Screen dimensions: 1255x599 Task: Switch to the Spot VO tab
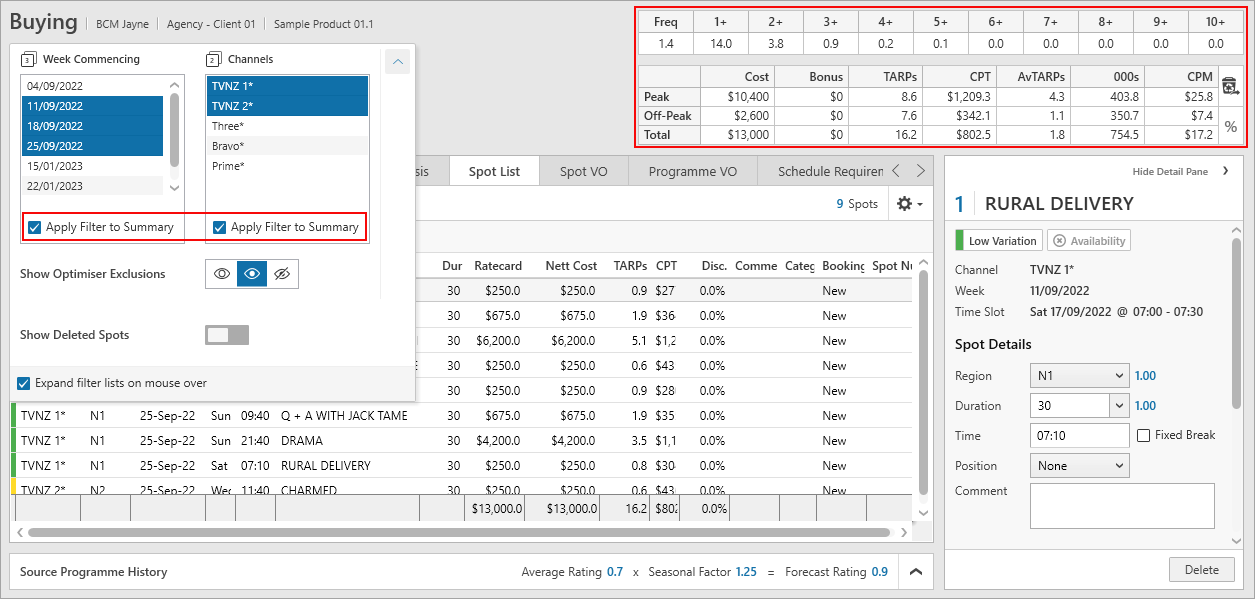(x=584, y=171)
